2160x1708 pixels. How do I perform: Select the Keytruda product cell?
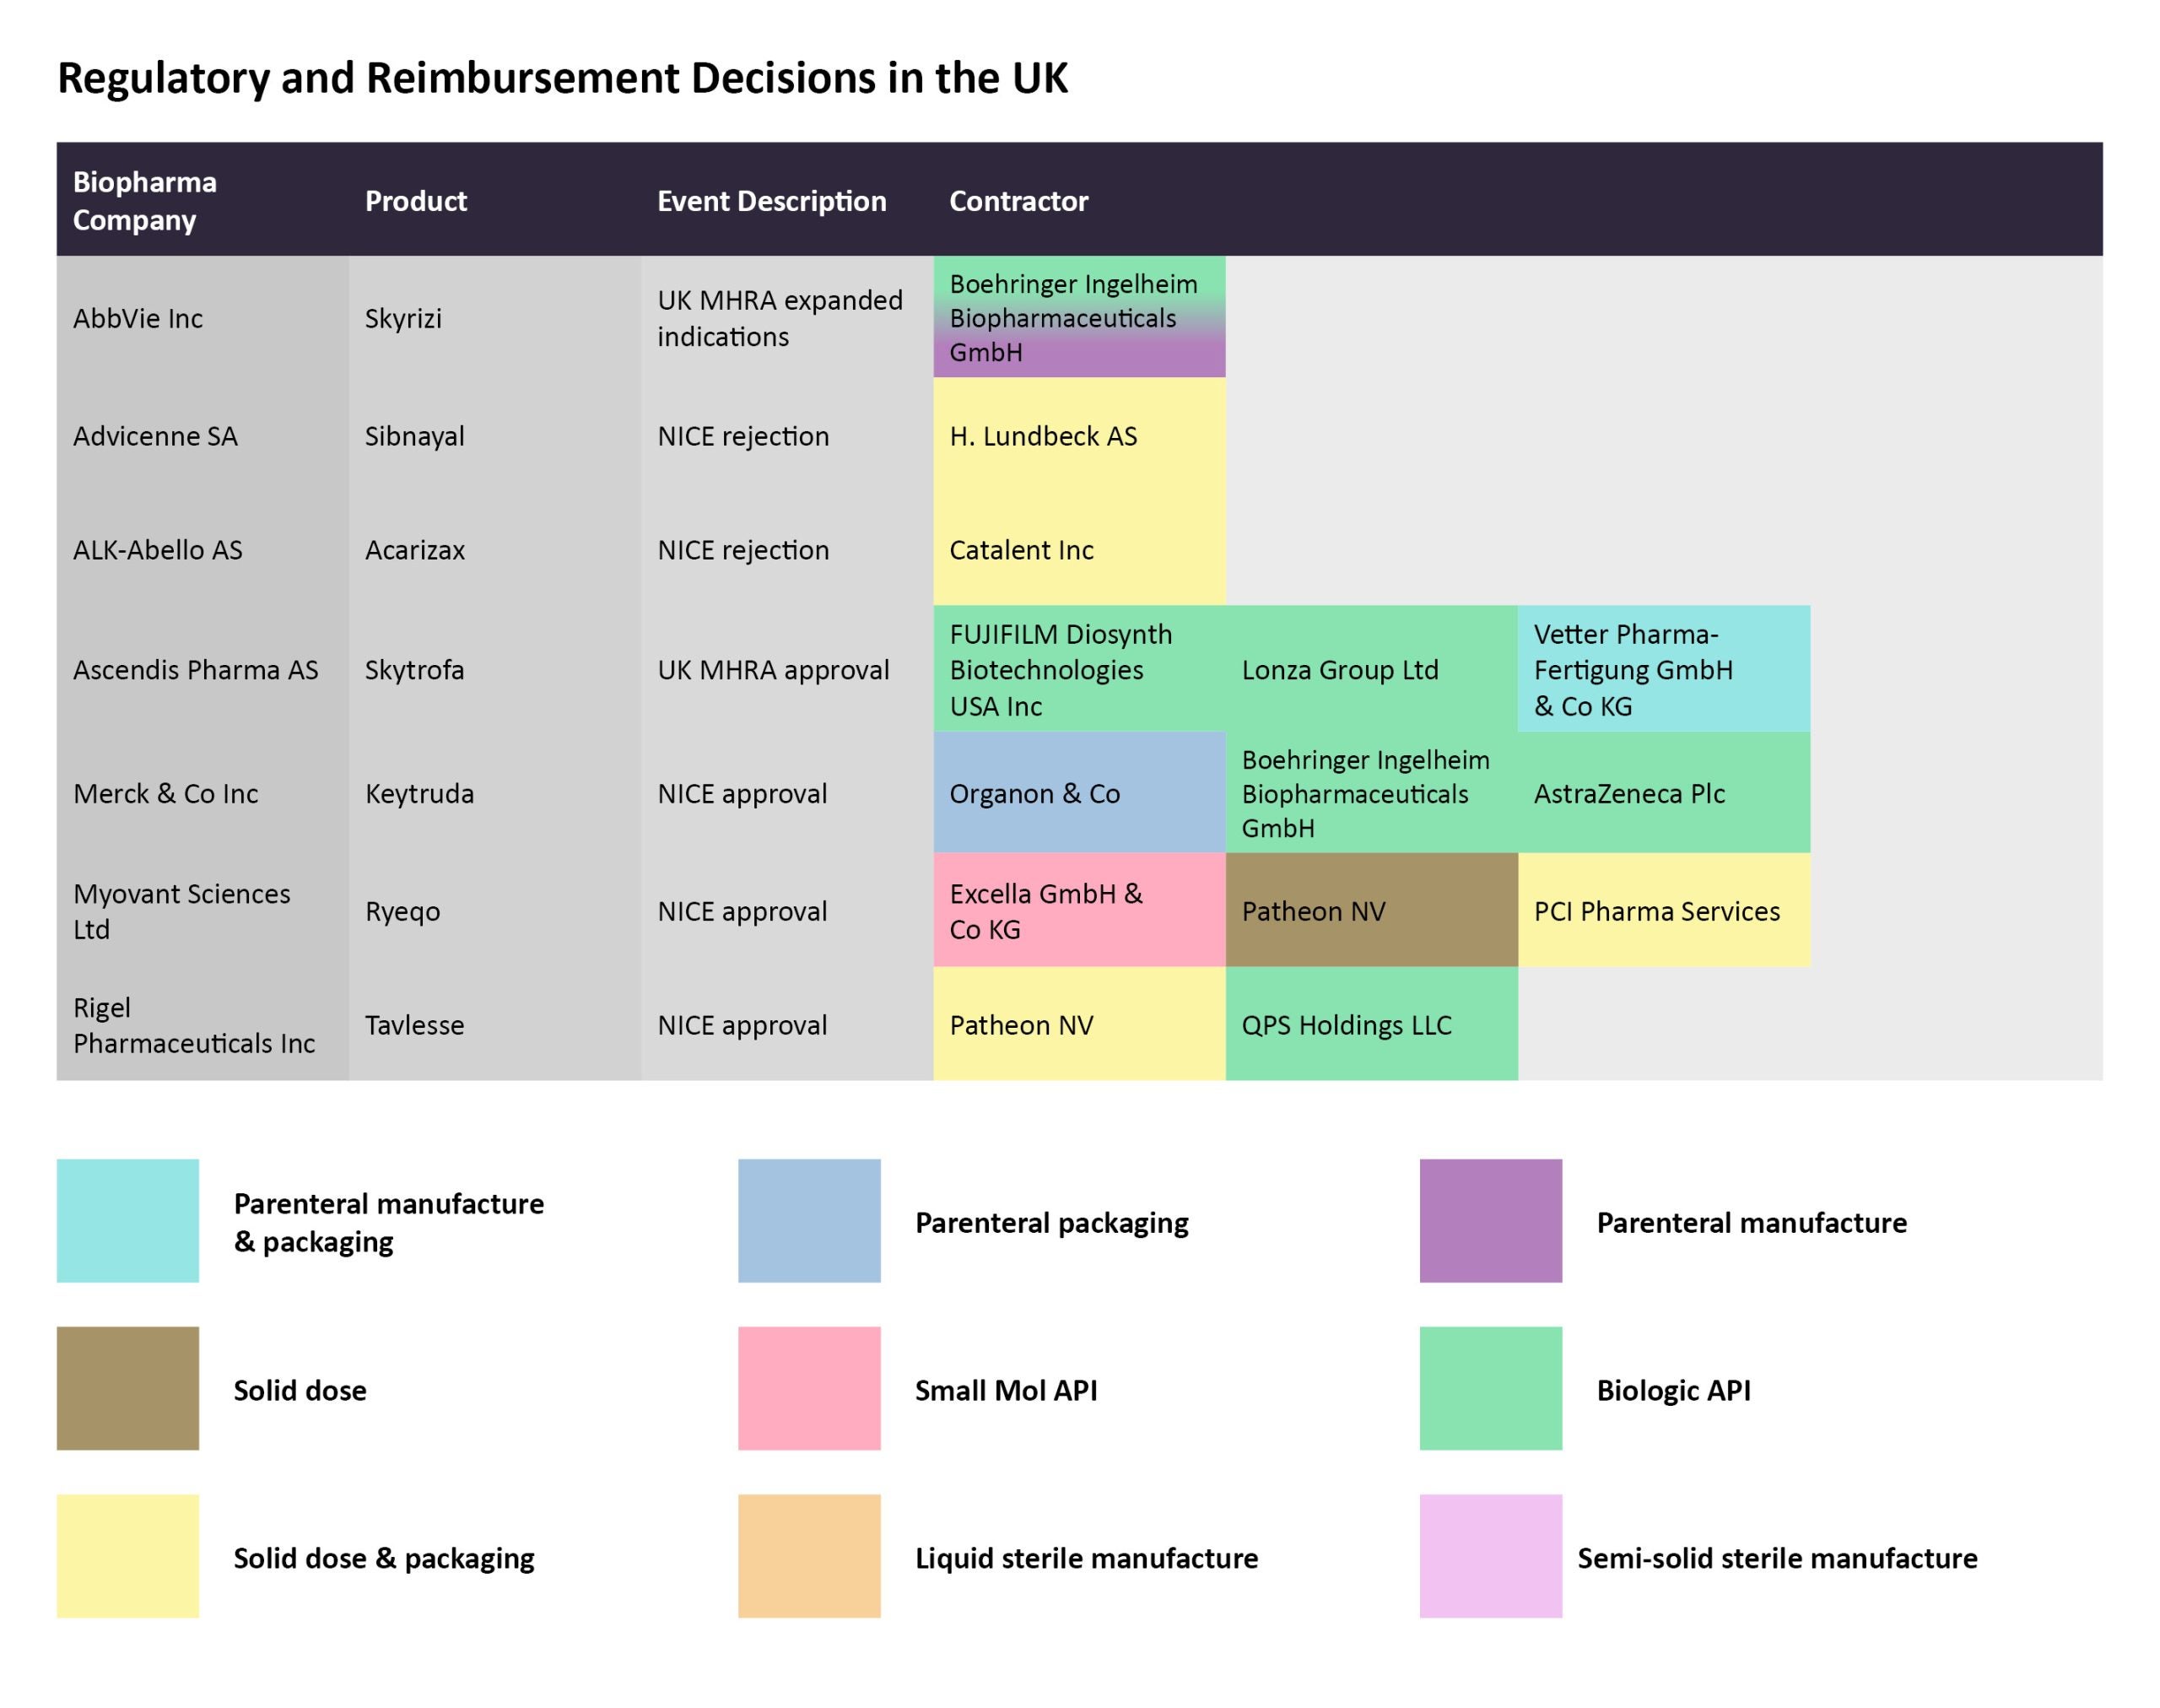pos(419,793)
